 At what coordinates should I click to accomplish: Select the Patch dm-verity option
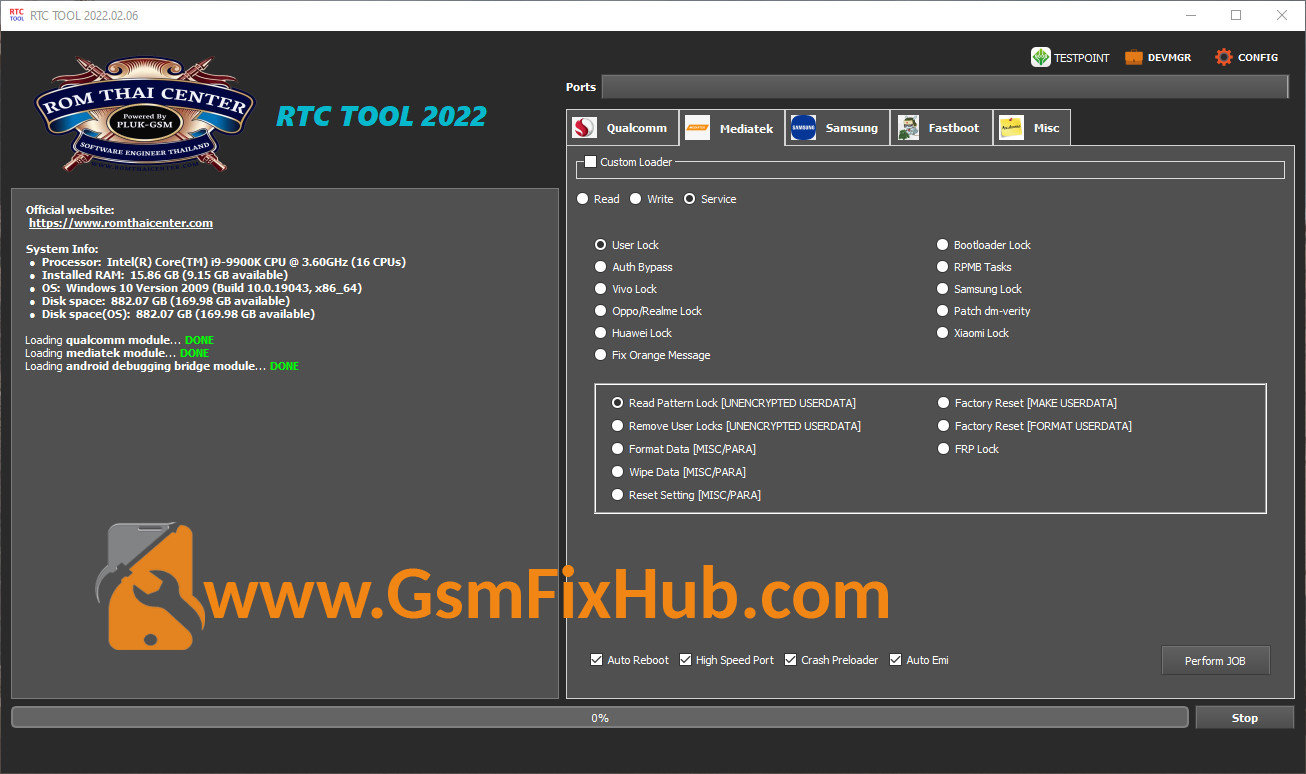pyautogui.click(x=943, y=311)
